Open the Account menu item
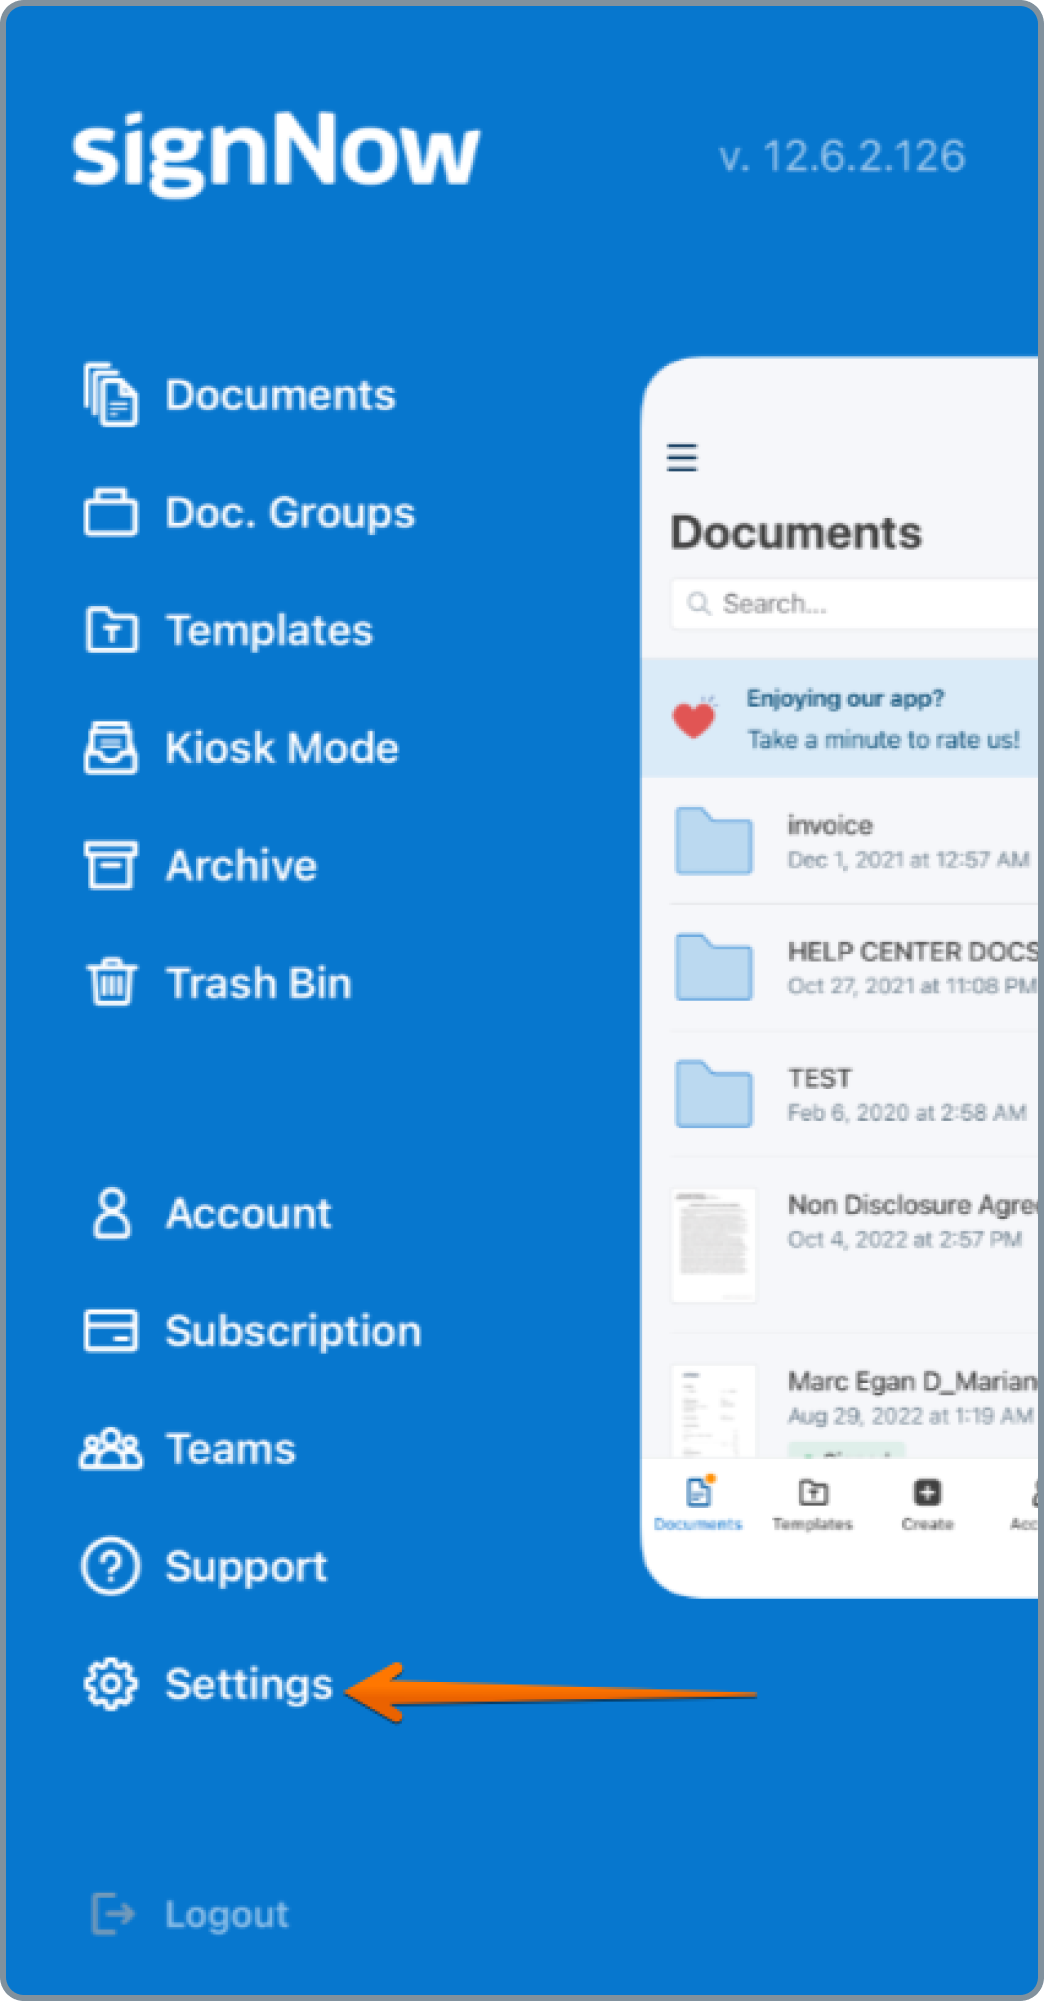The height and width of the screenshot is (2001, 1044). pos(248,1214)
